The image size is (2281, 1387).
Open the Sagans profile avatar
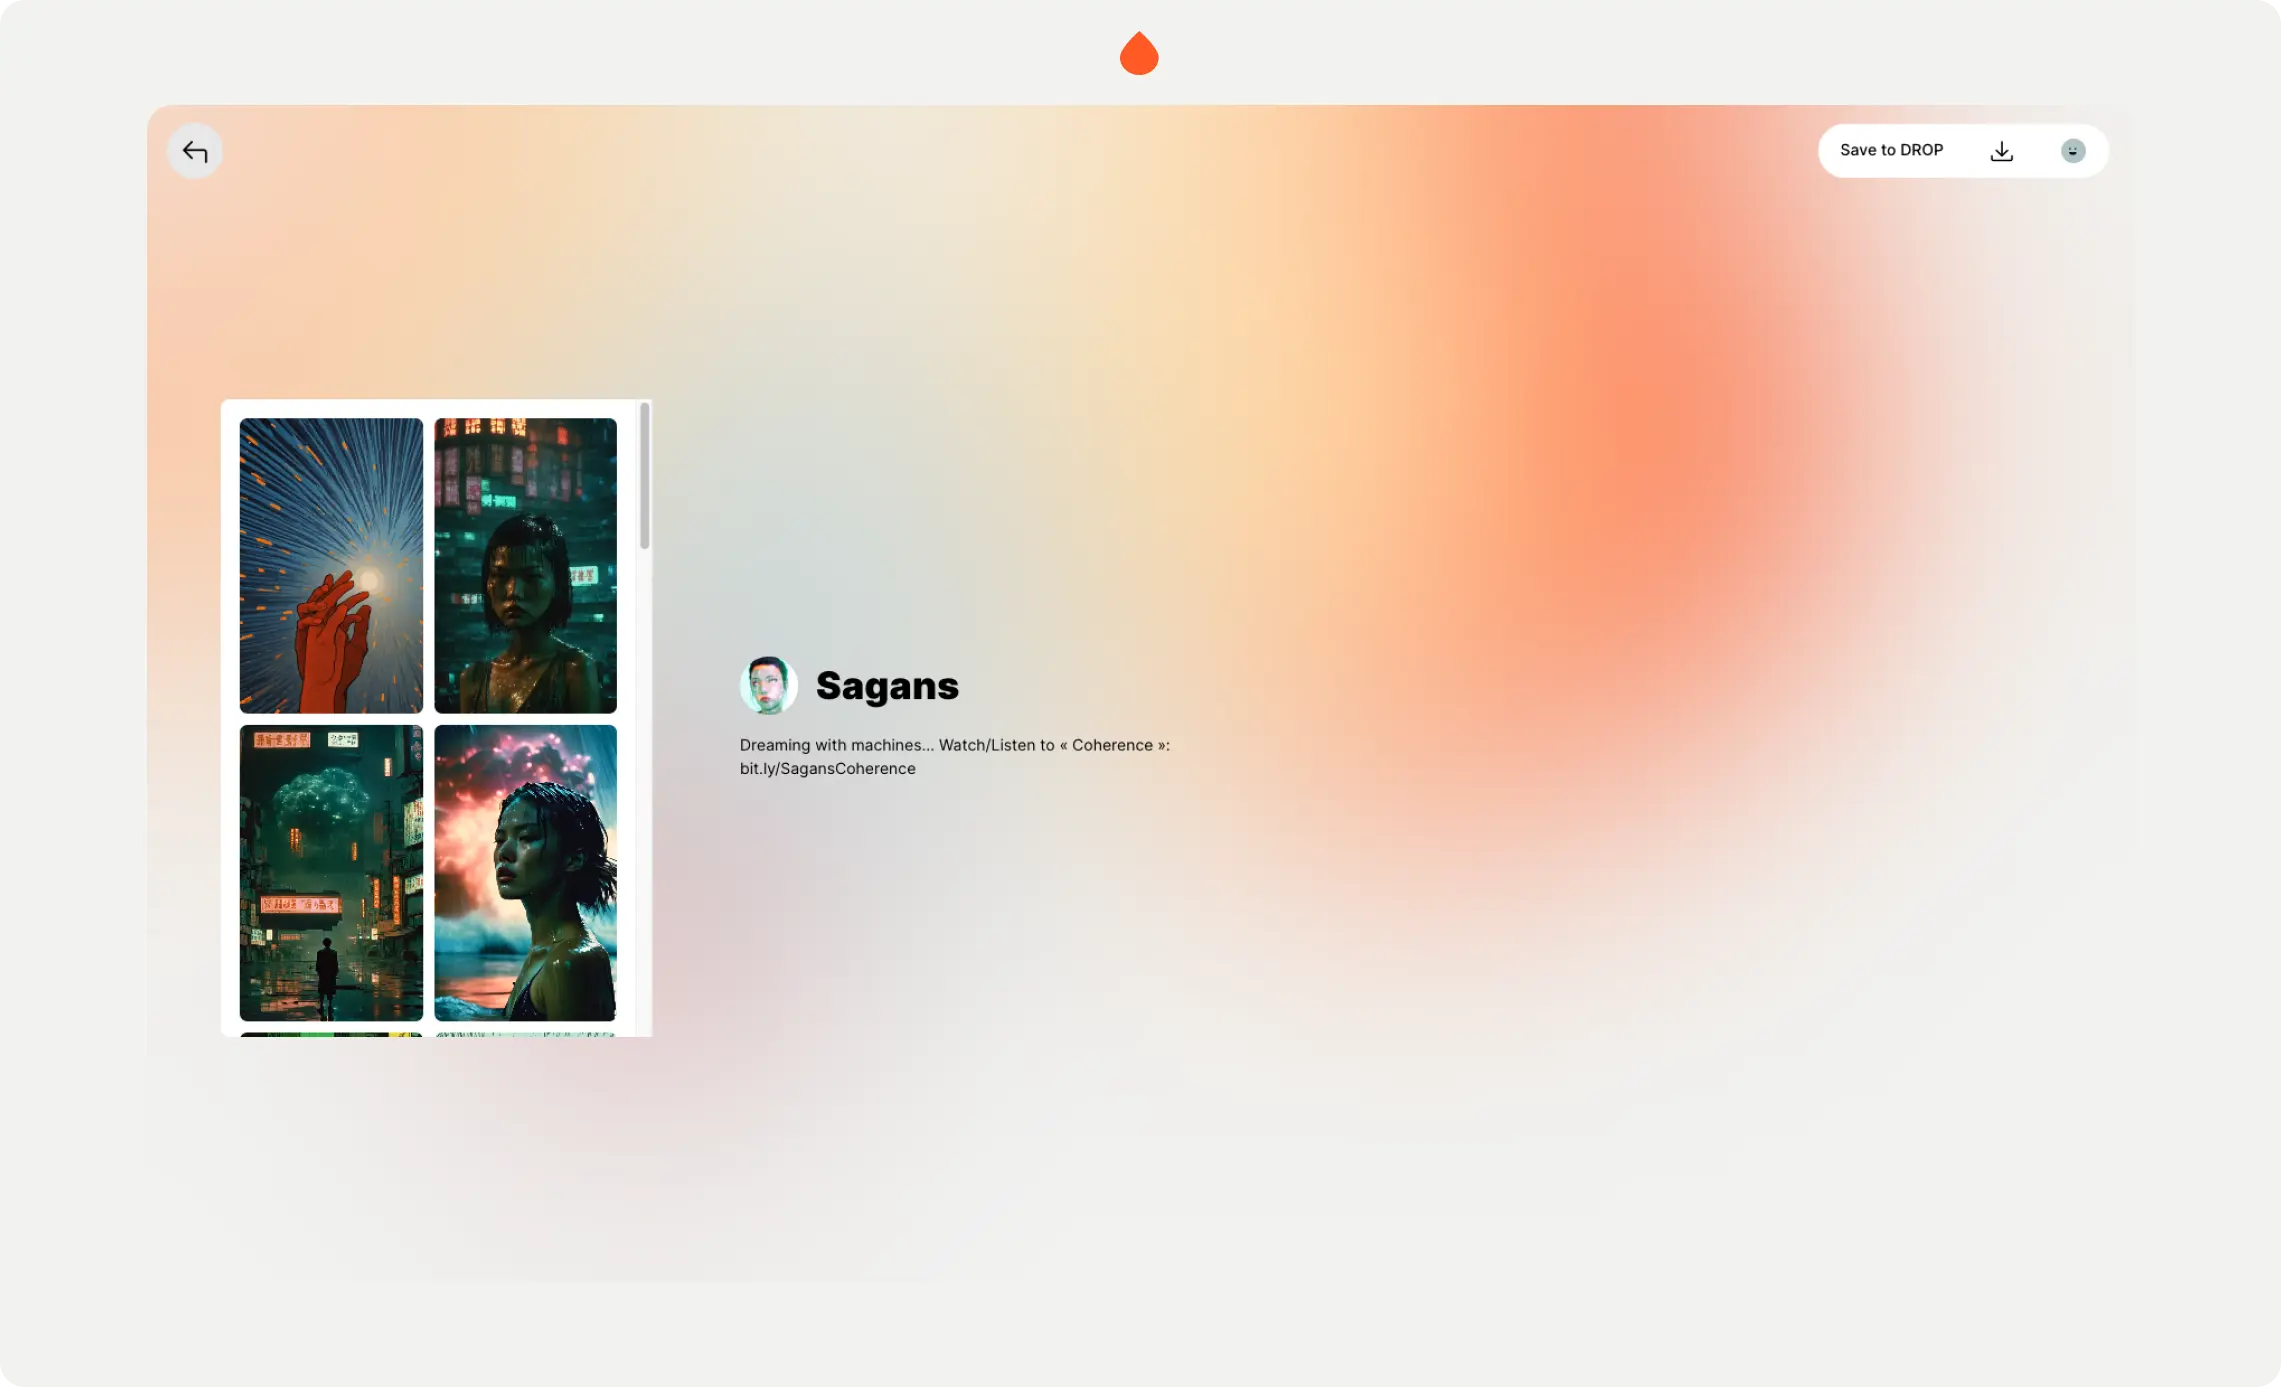point(768,685)
